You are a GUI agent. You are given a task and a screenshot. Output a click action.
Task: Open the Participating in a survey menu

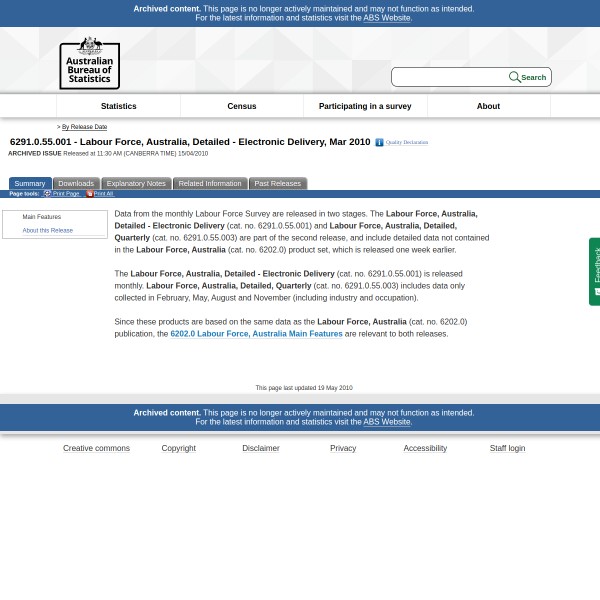(x=364, y=106)
